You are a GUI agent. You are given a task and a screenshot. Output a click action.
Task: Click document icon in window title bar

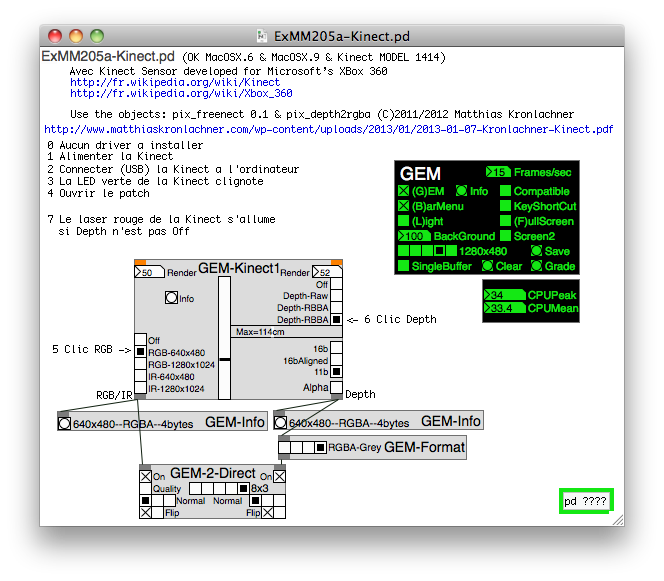pos(262,36)
